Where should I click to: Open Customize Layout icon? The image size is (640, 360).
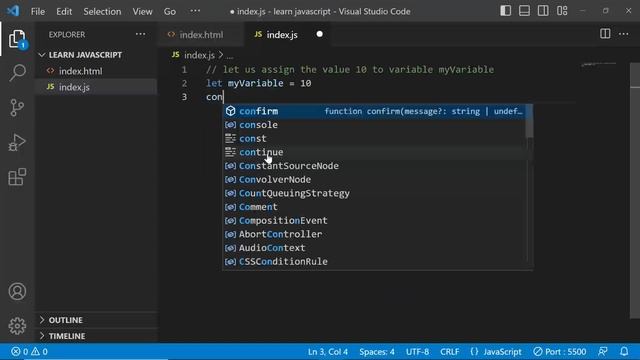click(562, 11)
